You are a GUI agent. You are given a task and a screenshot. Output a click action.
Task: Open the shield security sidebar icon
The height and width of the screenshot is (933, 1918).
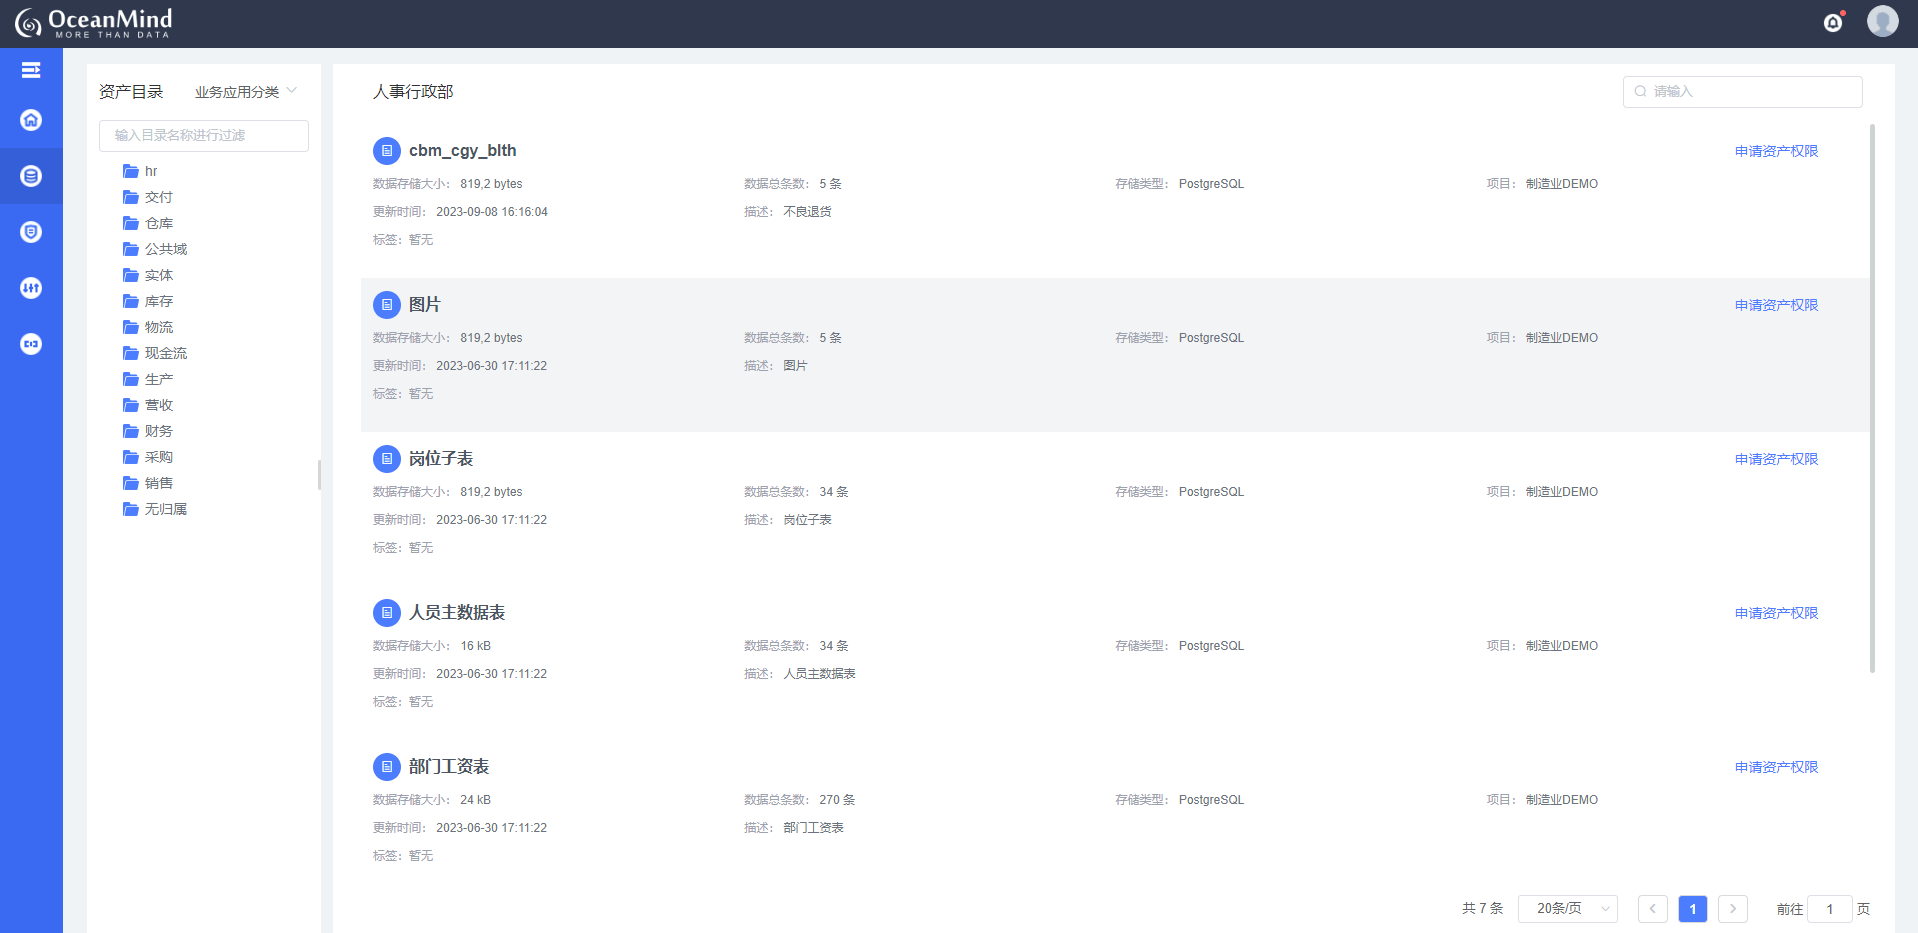click(31, 232)
